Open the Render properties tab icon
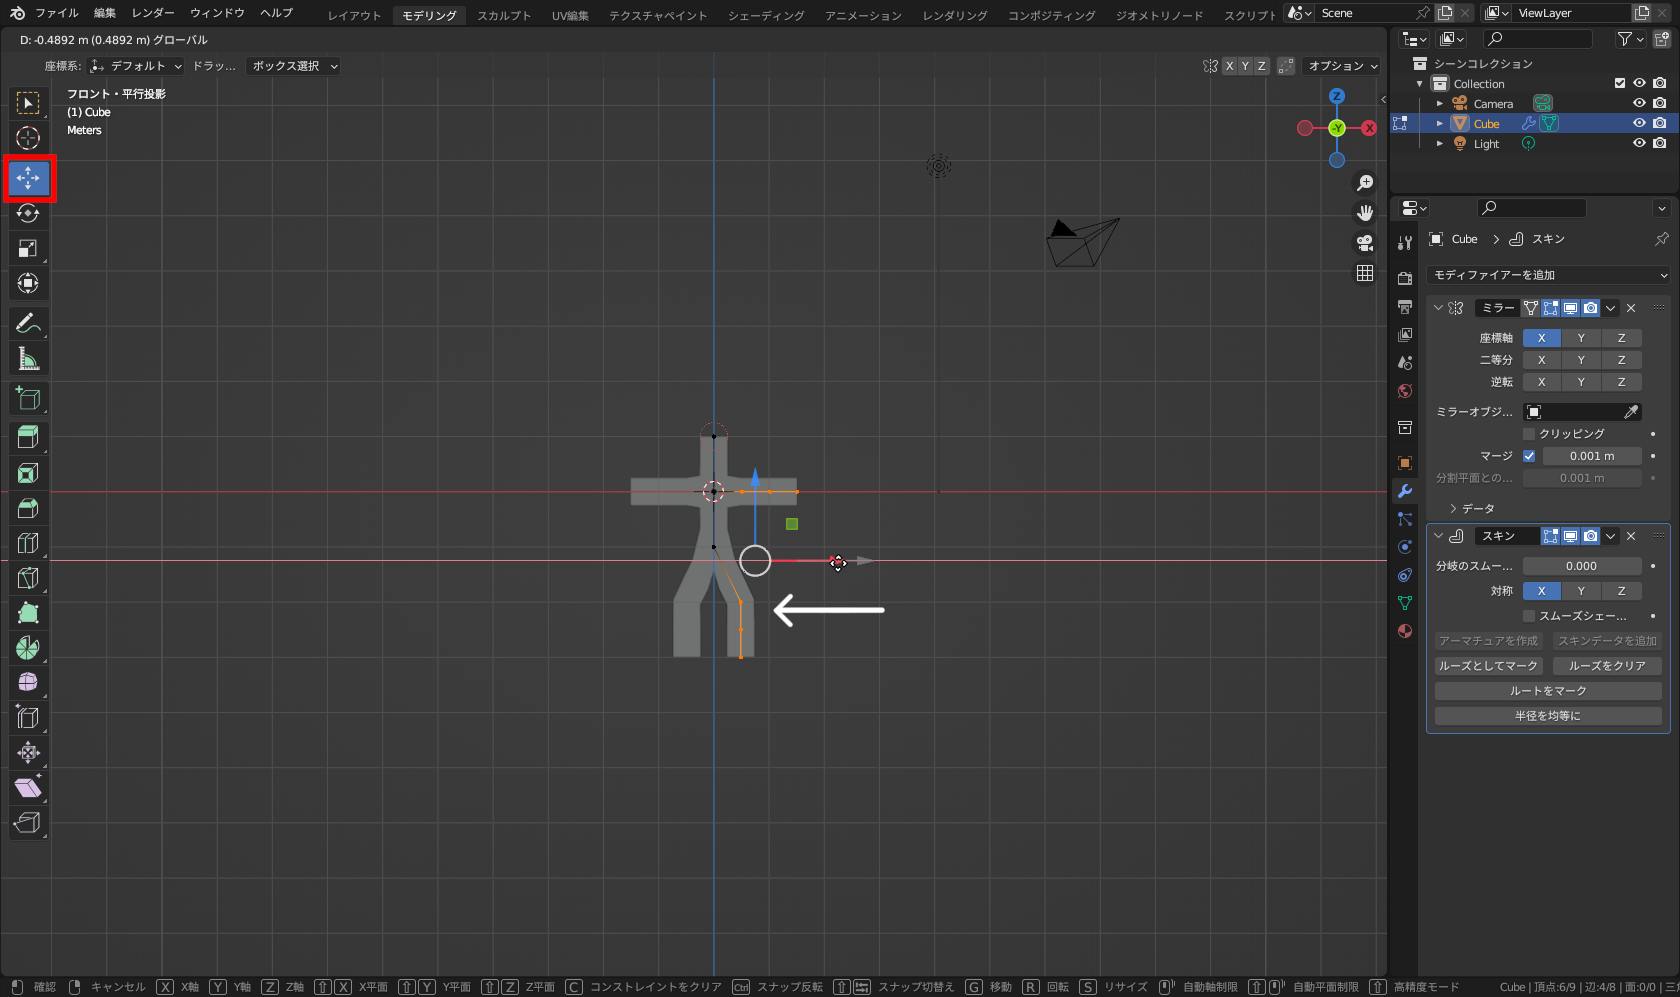 [x=1405, y=278]
